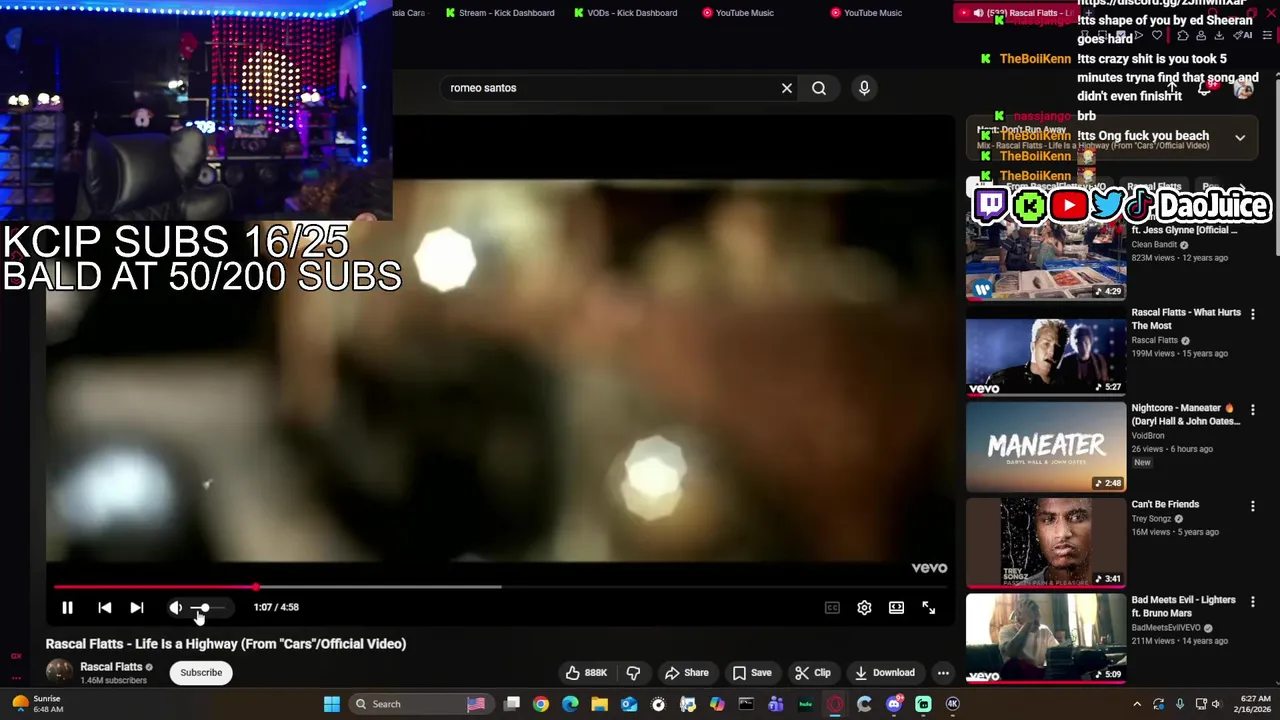1280x720 pixels.
Task: Open the player settings gear
Action: (864, 607)
